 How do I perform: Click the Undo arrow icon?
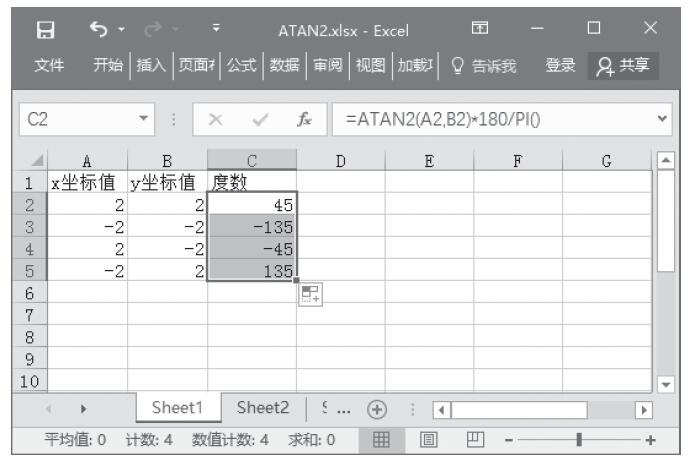98,29
